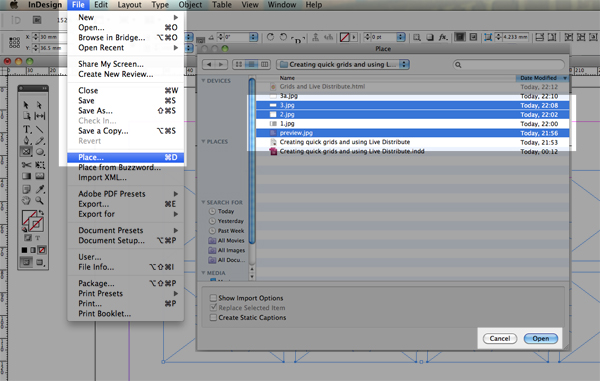Sort by Date Modified column header
600x381 pixels.
tap(542, 78)
